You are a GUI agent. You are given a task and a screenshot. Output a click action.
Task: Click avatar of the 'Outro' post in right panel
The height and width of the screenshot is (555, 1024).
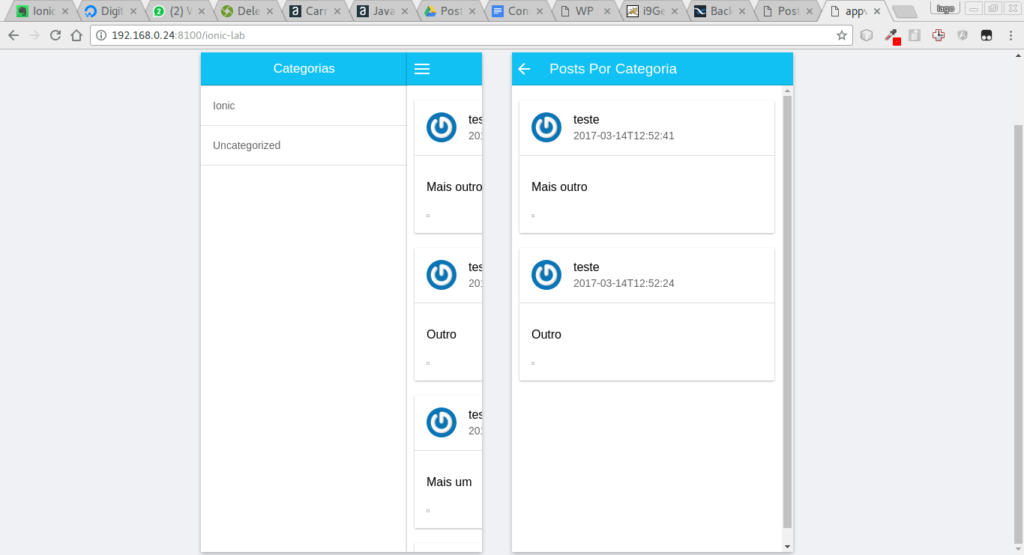tap(546, 275)
